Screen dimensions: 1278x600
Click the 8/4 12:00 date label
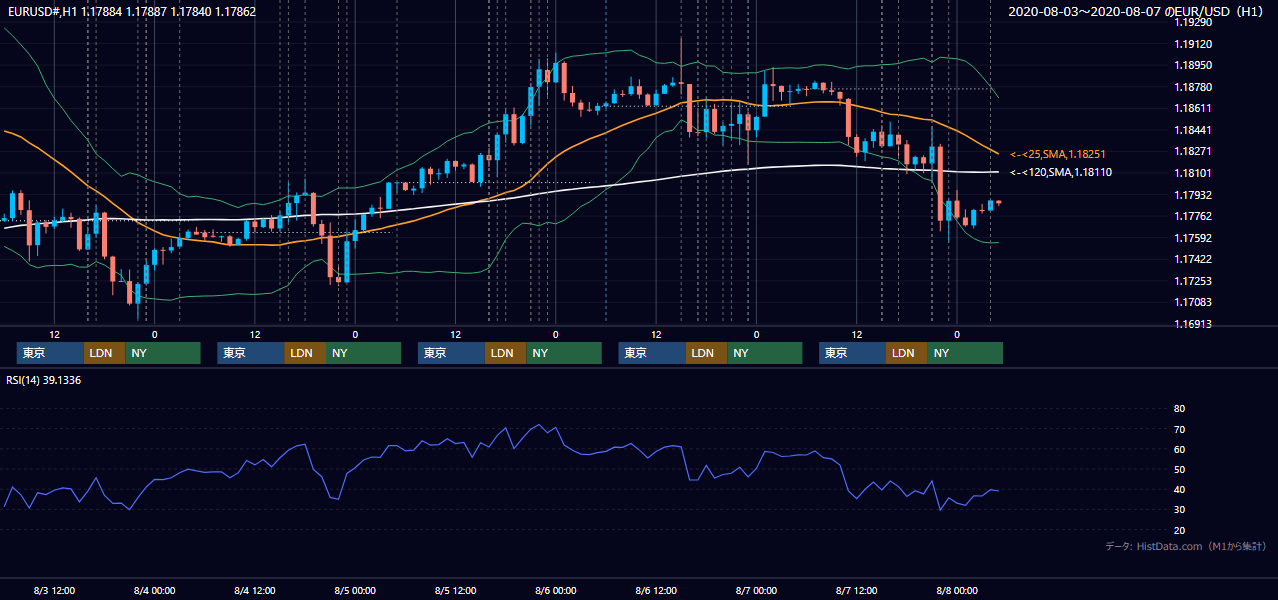(255, 590)
